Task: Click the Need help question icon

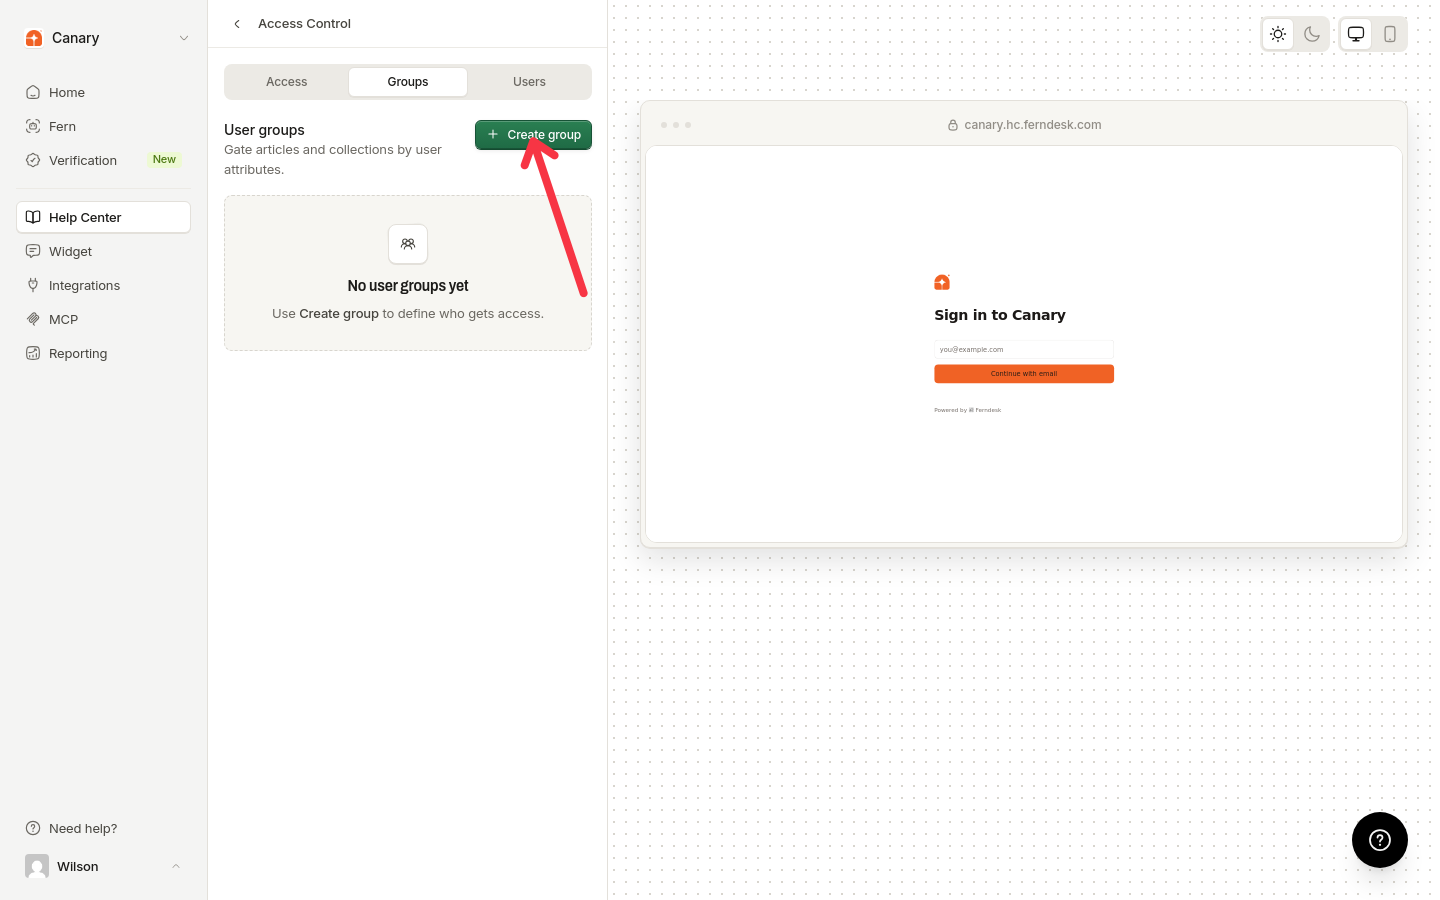Action: pyautogui.click(x=33, y=828)
